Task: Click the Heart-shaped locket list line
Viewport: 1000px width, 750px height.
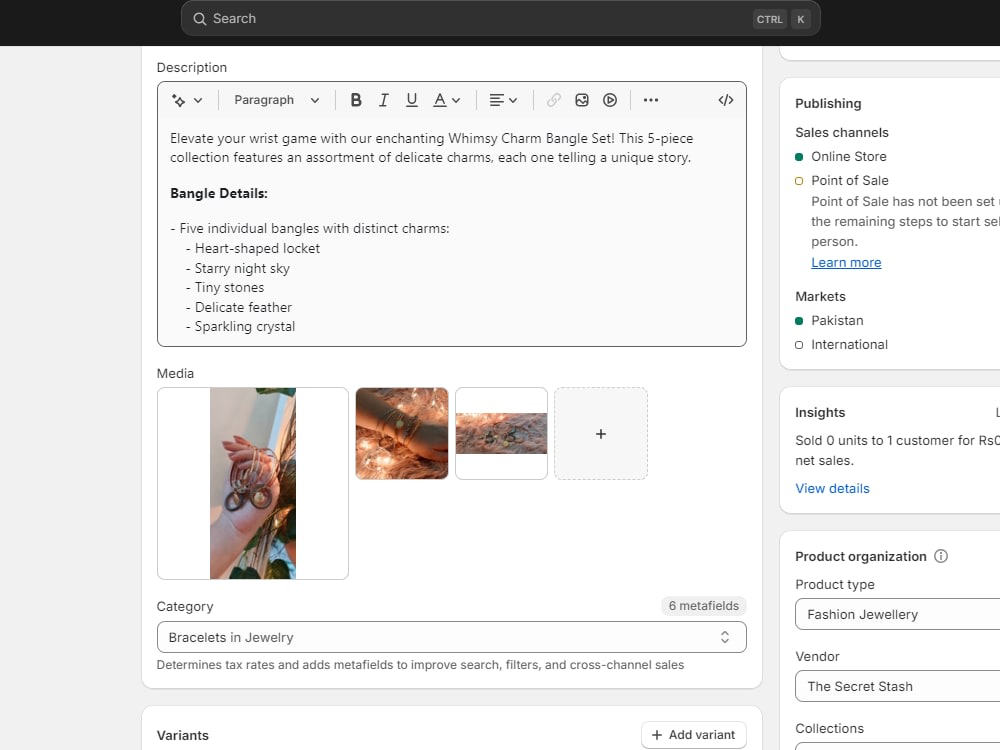Action: point(253,249)
